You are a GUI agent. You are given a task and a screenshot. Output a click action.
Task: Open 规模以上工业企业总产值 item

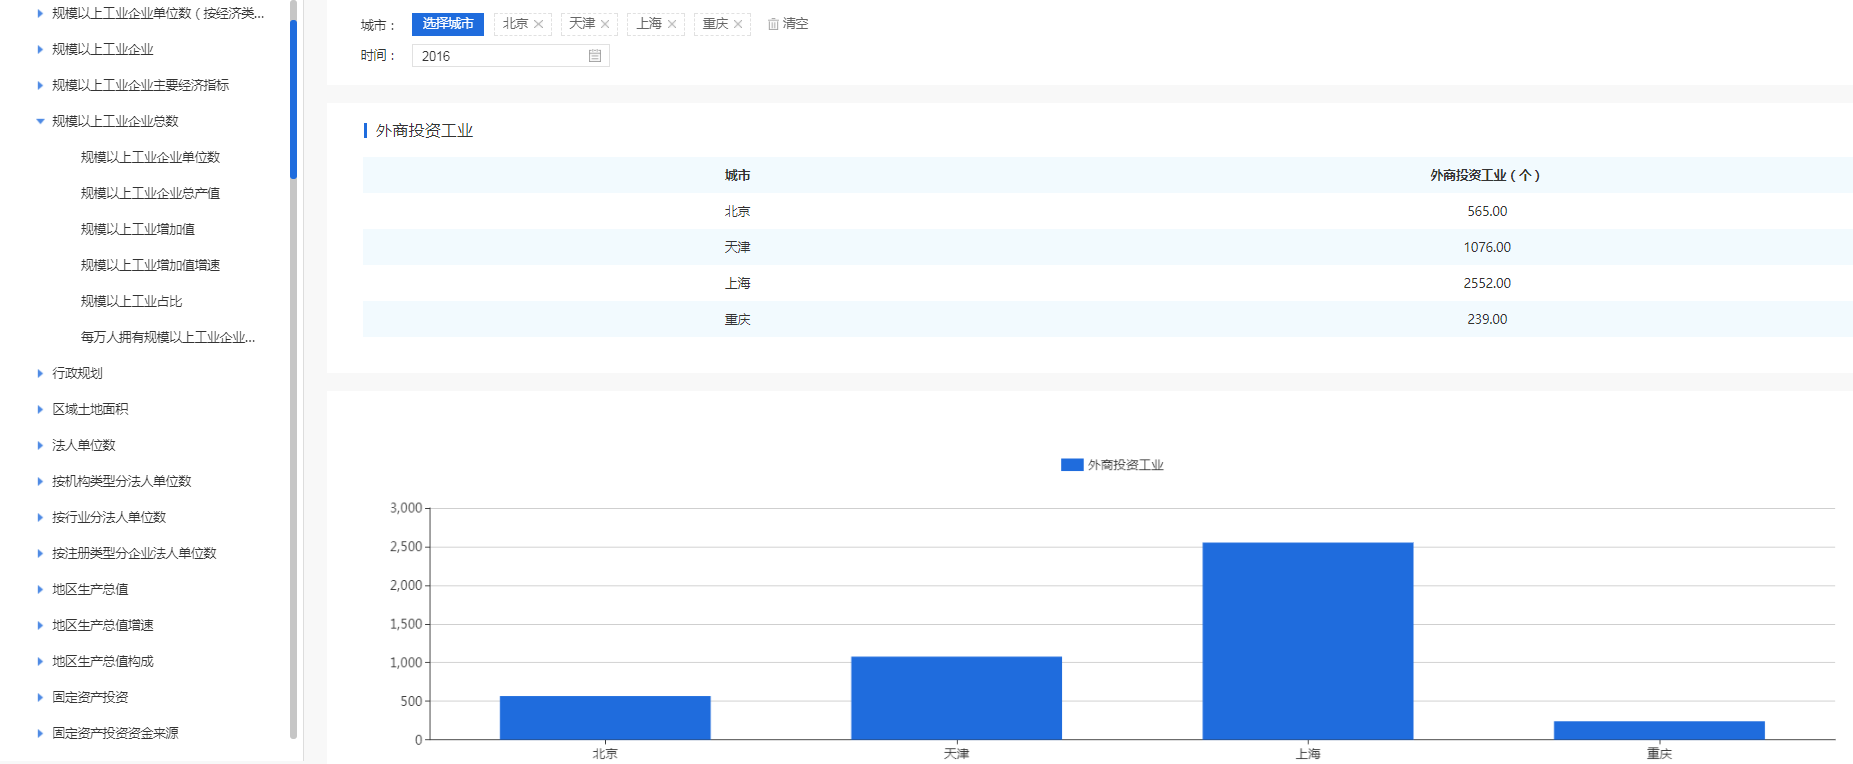pyautogui.click(x=150, y=193)
